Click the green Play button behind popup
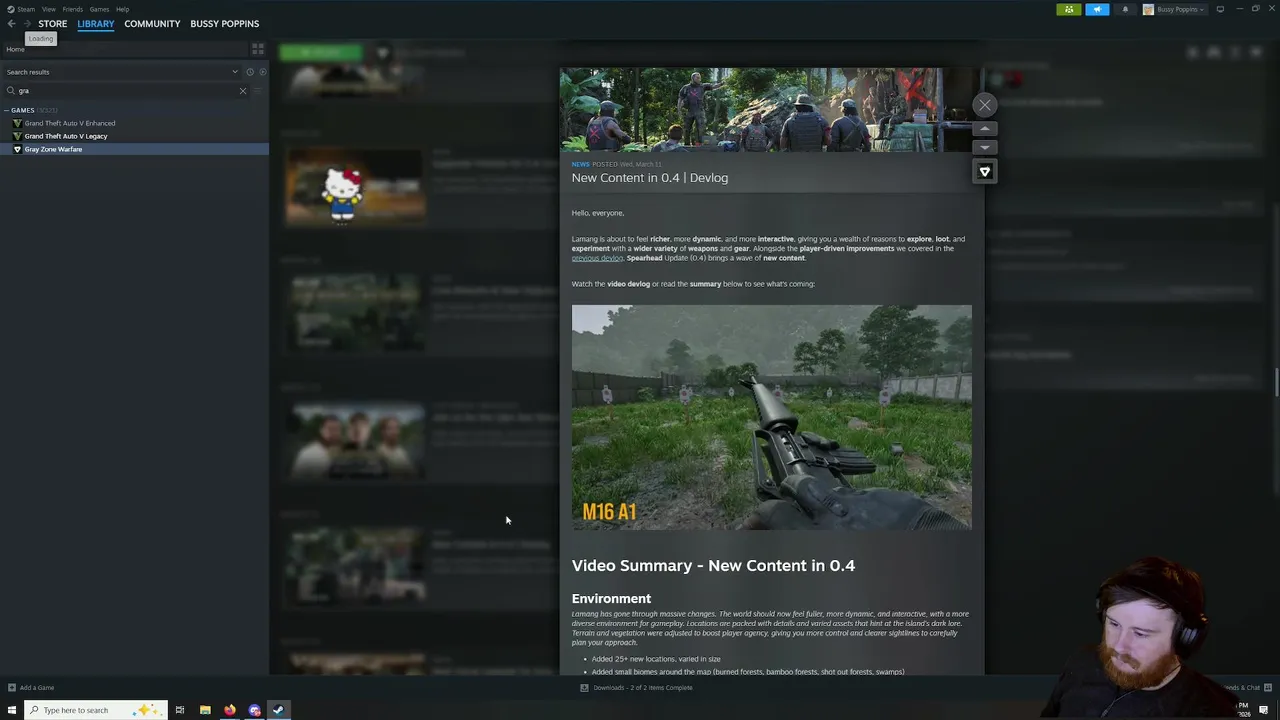The height and width of the screenshot is (720, 1280). 321,52
